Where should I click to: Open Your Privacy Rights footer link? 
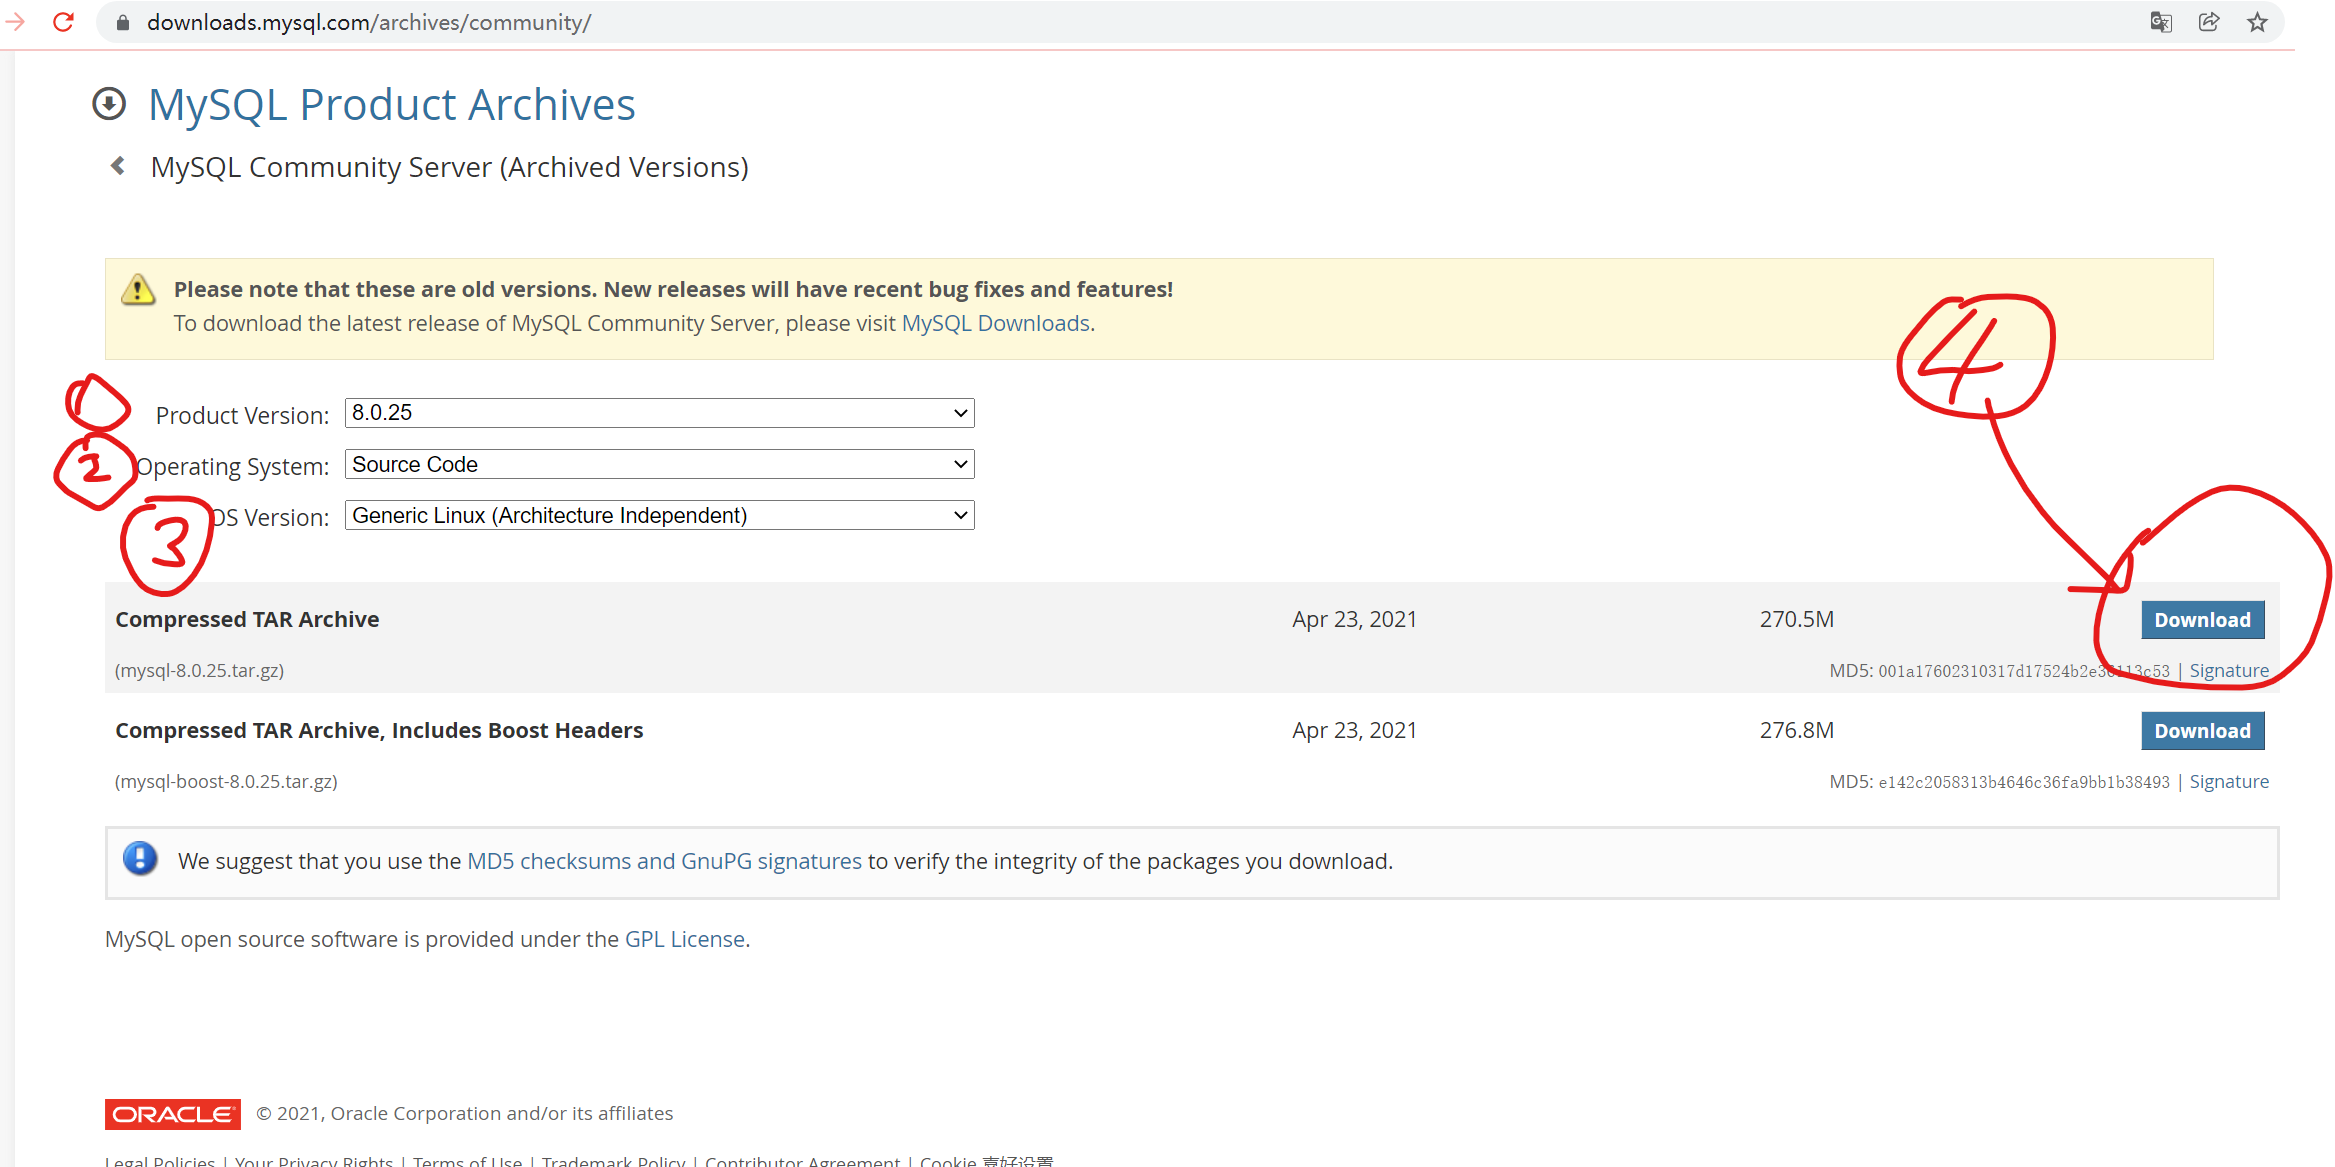click(314, 1160)
